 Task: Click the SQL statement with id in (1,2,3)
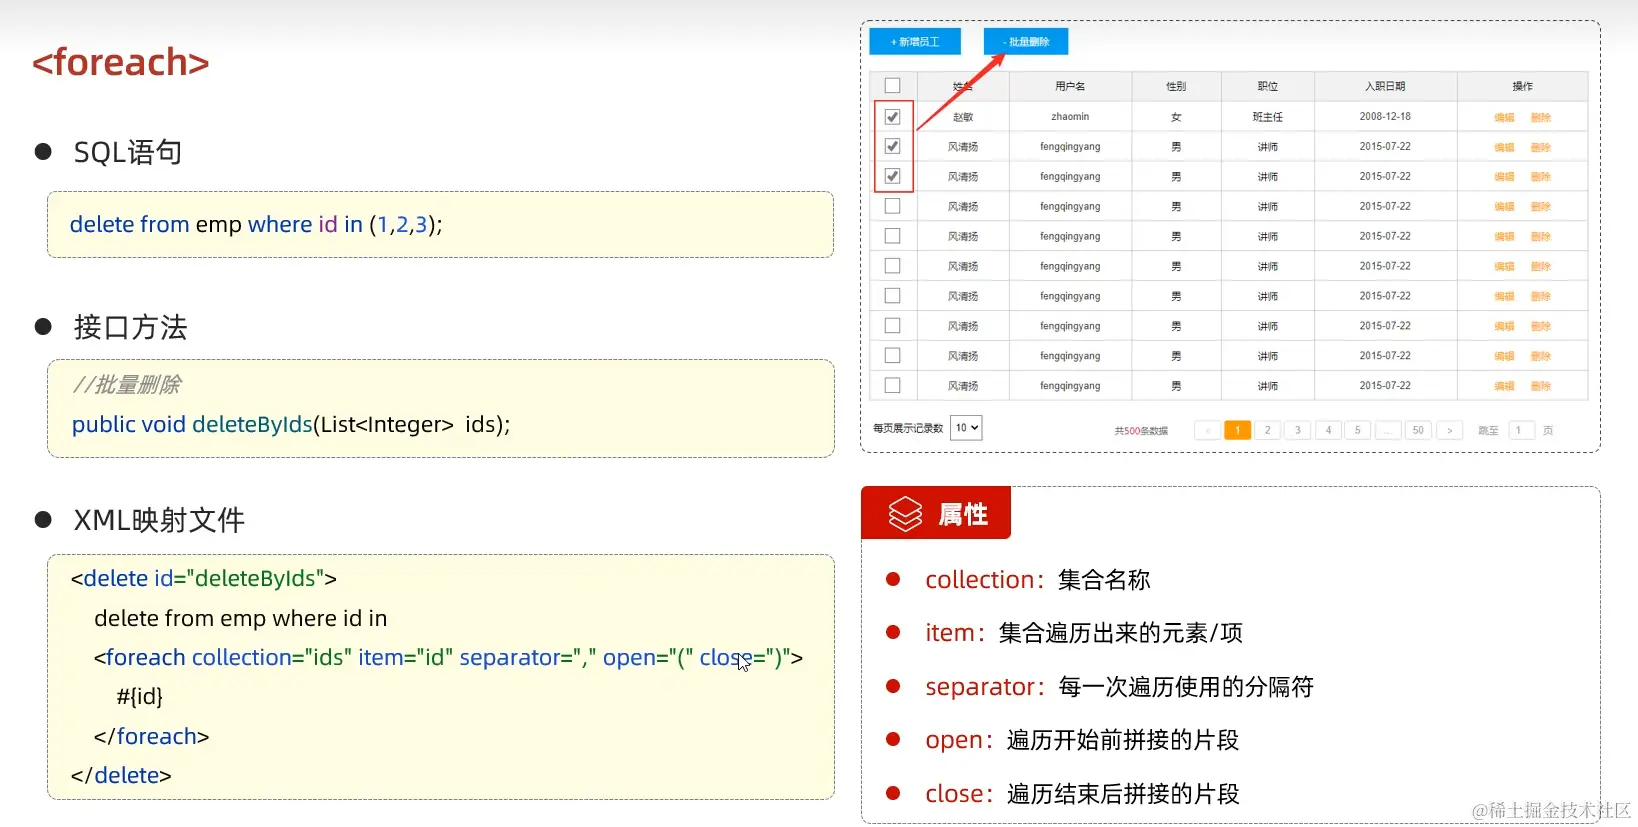256,224
